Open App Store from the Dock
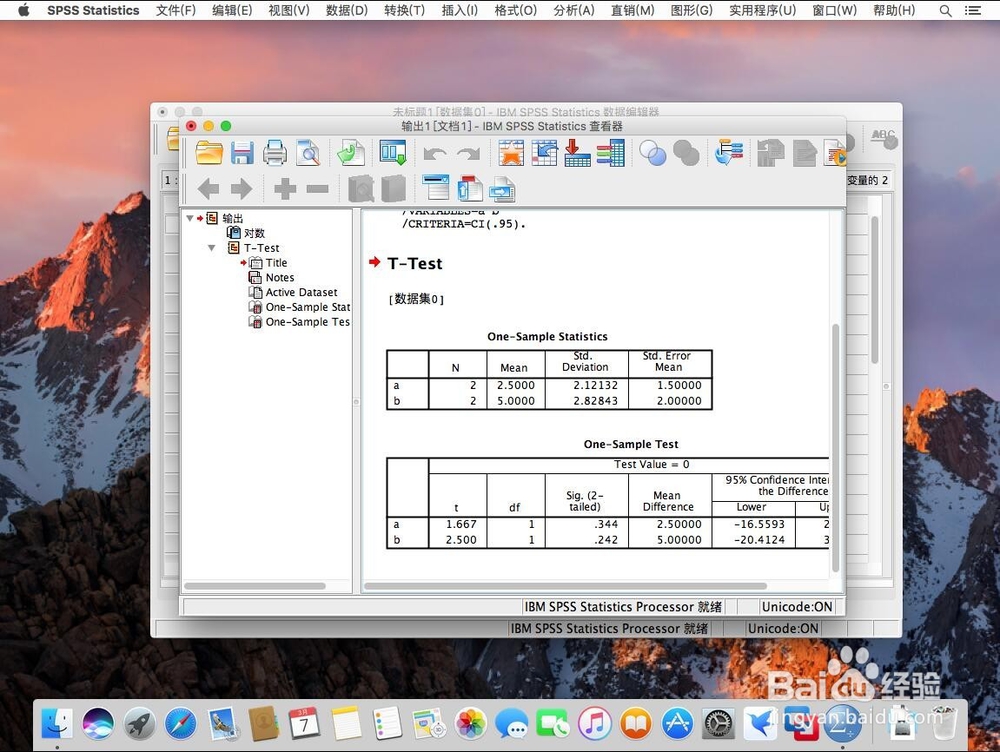 point(677,724)
